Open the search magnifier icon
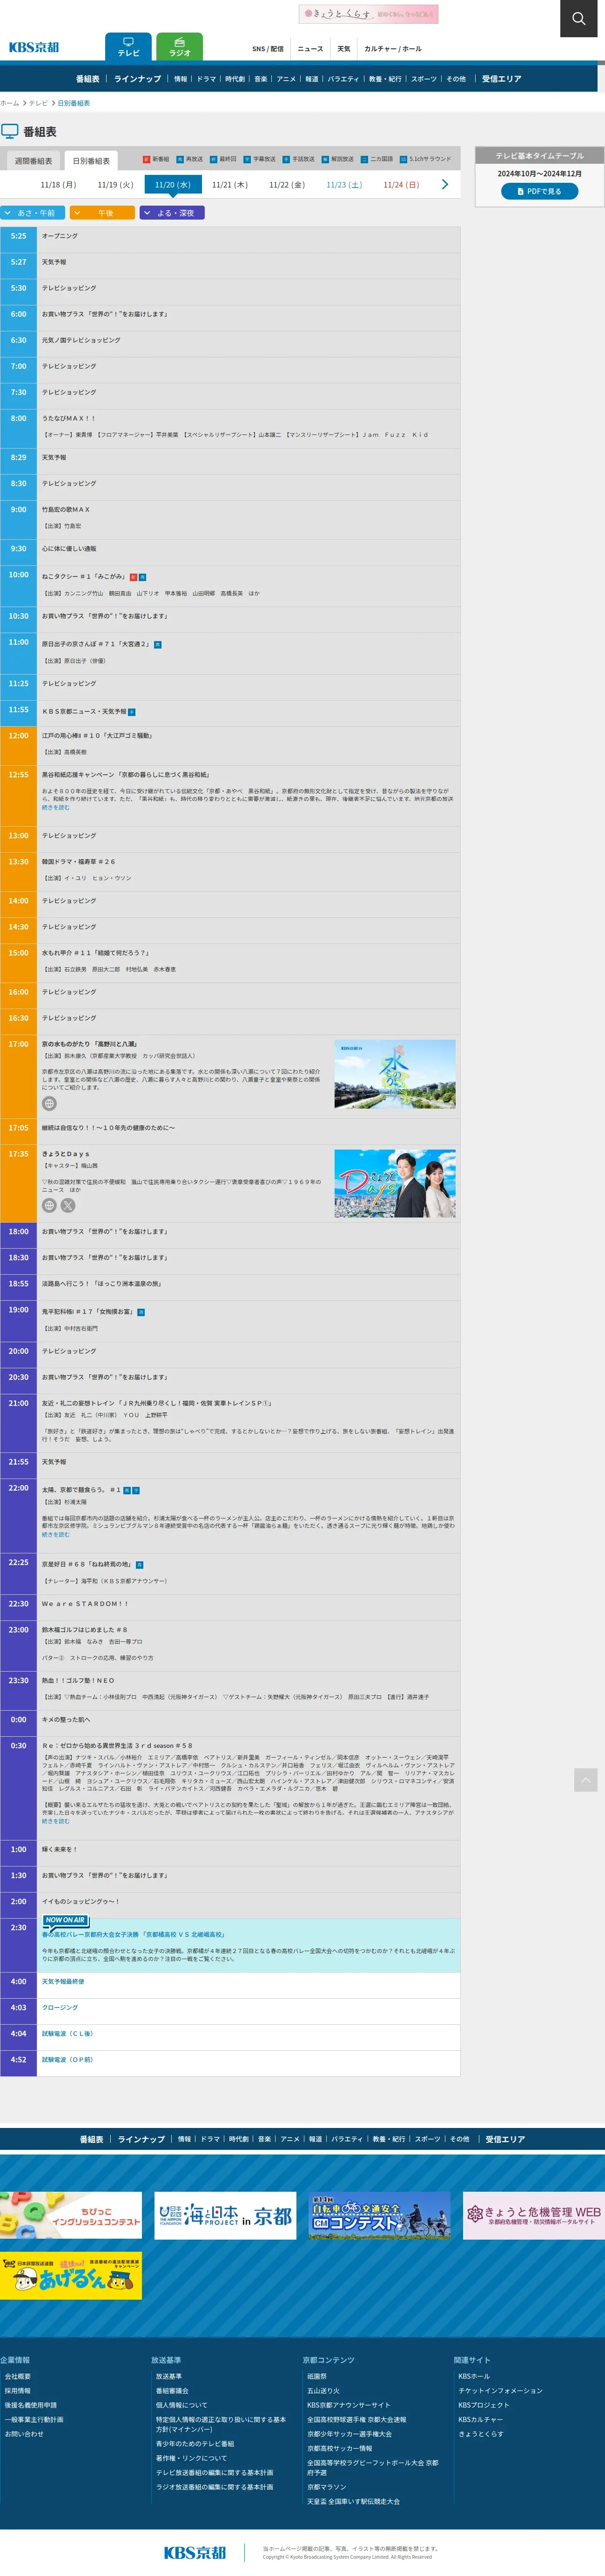Viewport: 605px width, 2576px height. [578, 18]
